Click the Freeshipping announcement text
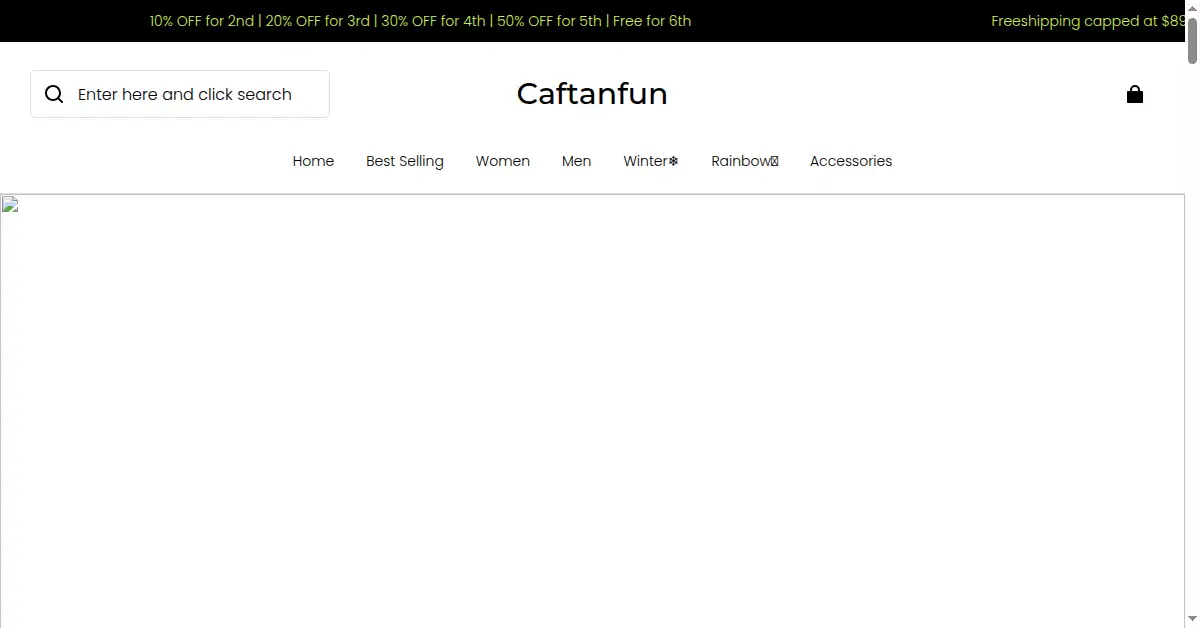This screenshot has height=628, width=1200. 1088,21
